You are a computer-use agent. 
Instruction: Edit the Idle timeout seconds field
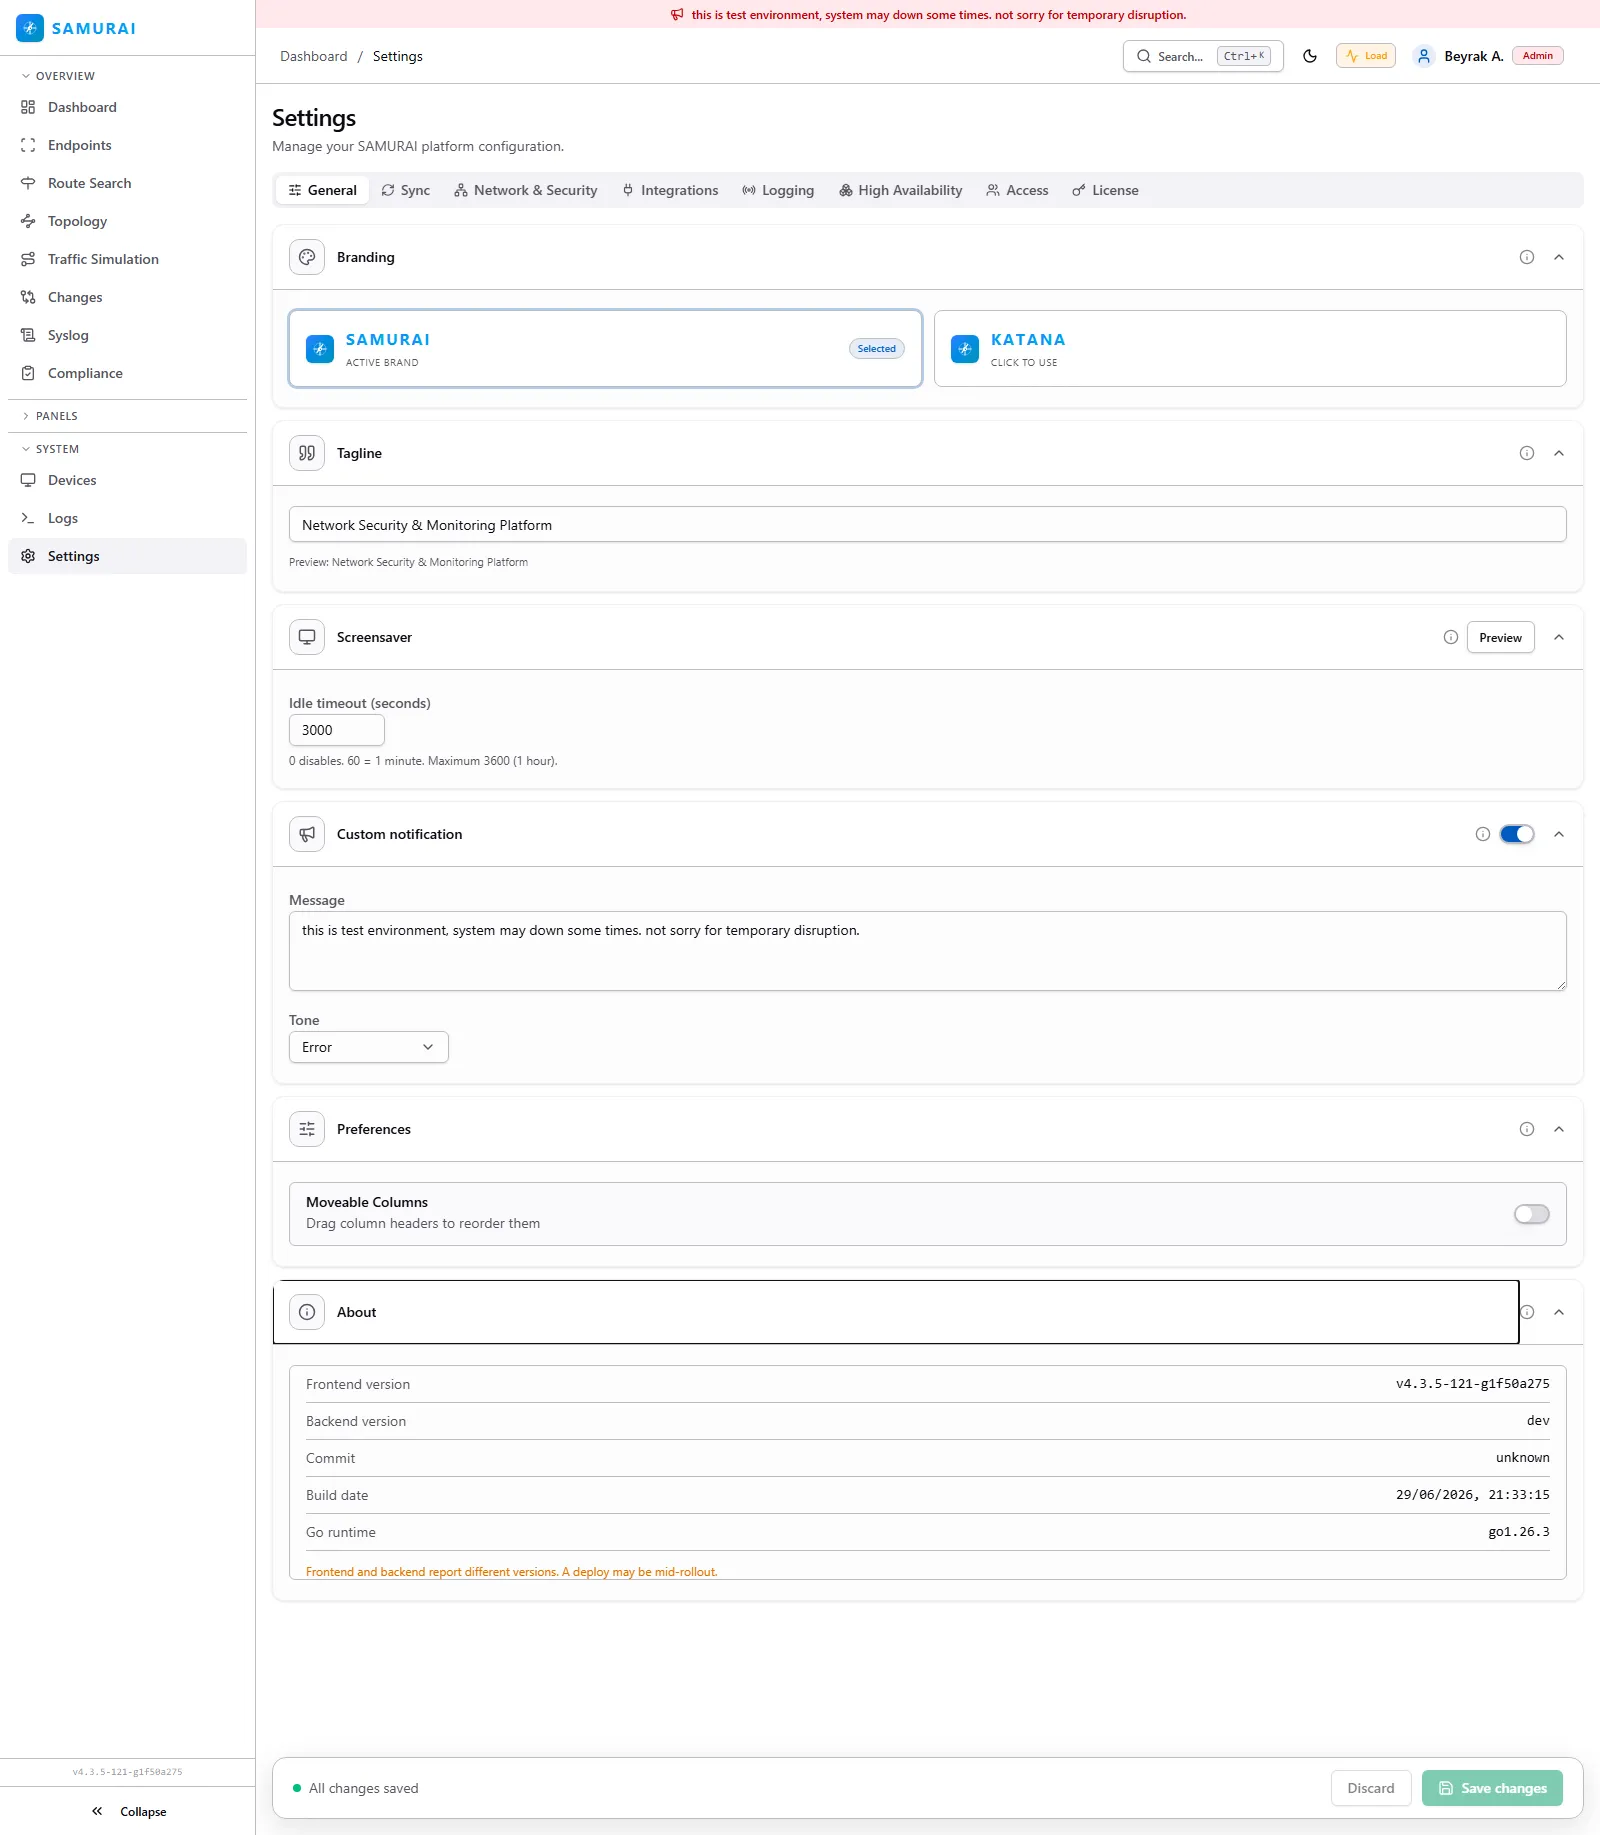[337, 730]
